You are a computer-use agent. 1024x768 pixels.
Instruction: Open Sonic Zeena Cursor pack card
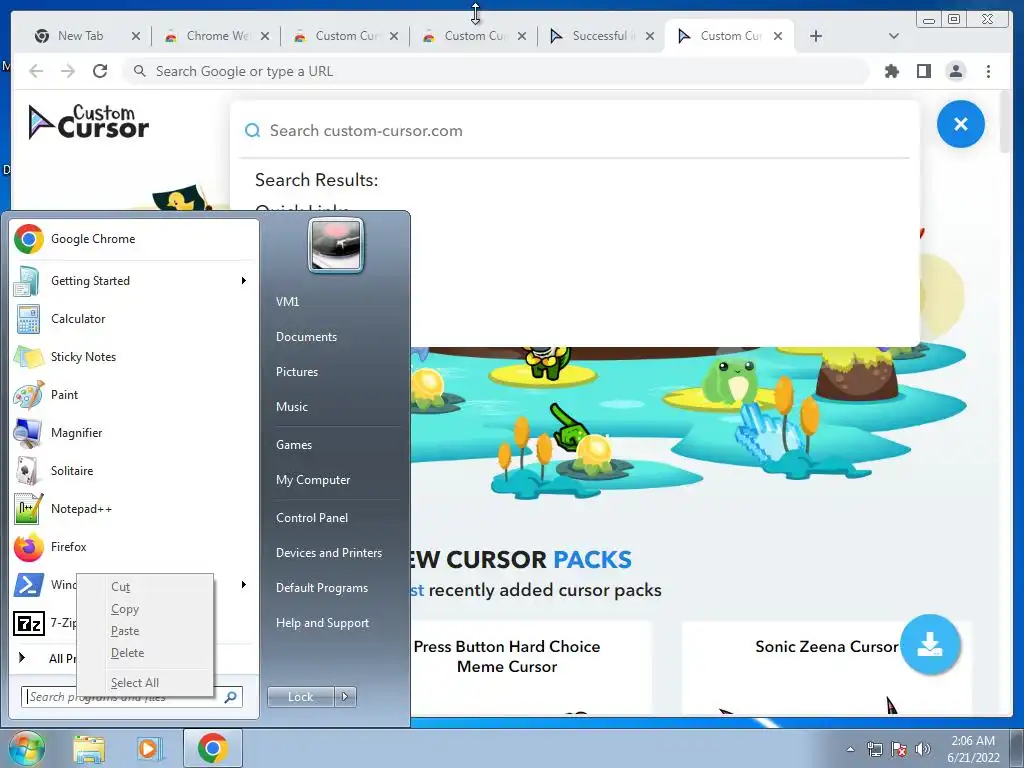826,667
